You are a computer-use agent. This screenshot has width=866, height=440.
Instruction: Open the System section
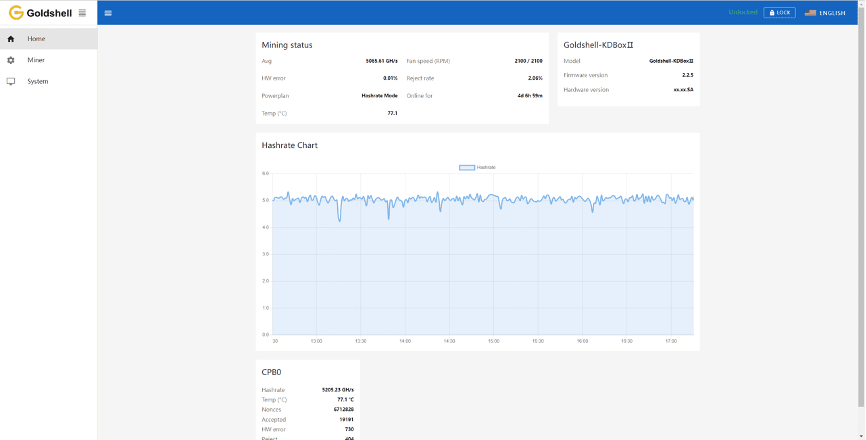[x=38, y=81]
